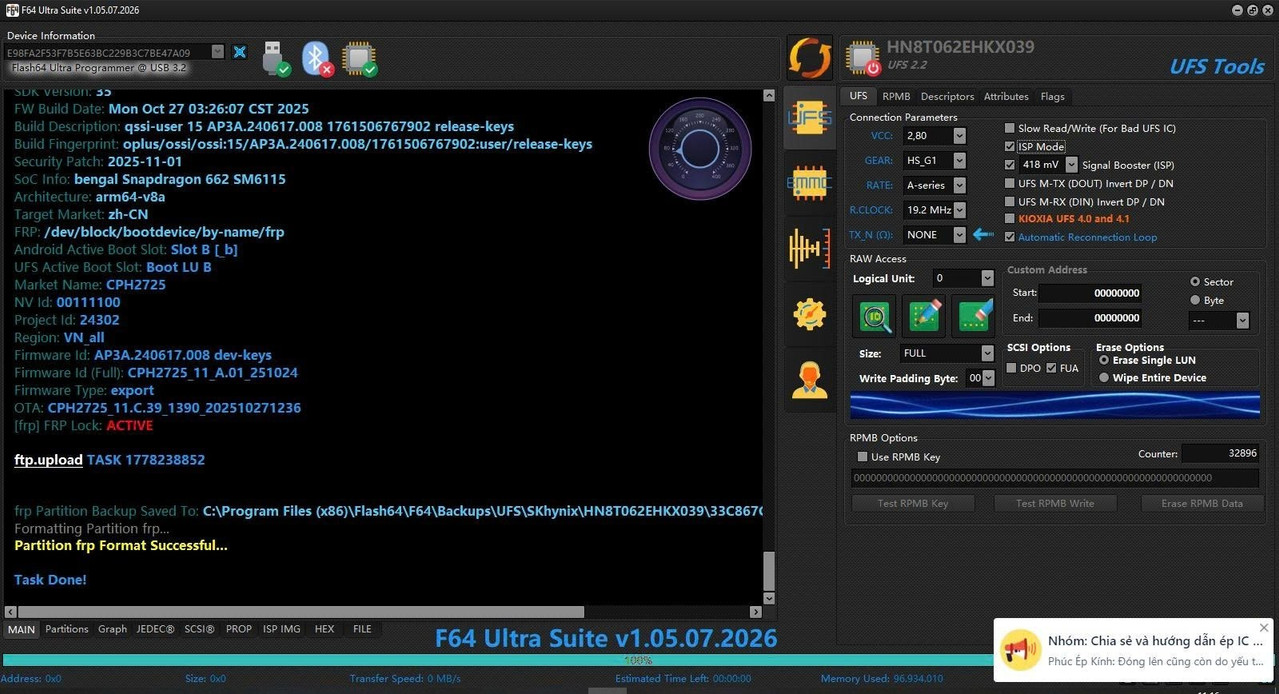1279x694 pixels.
Task: Click the orange refresh arrows icon
Action: pos(810,58)
